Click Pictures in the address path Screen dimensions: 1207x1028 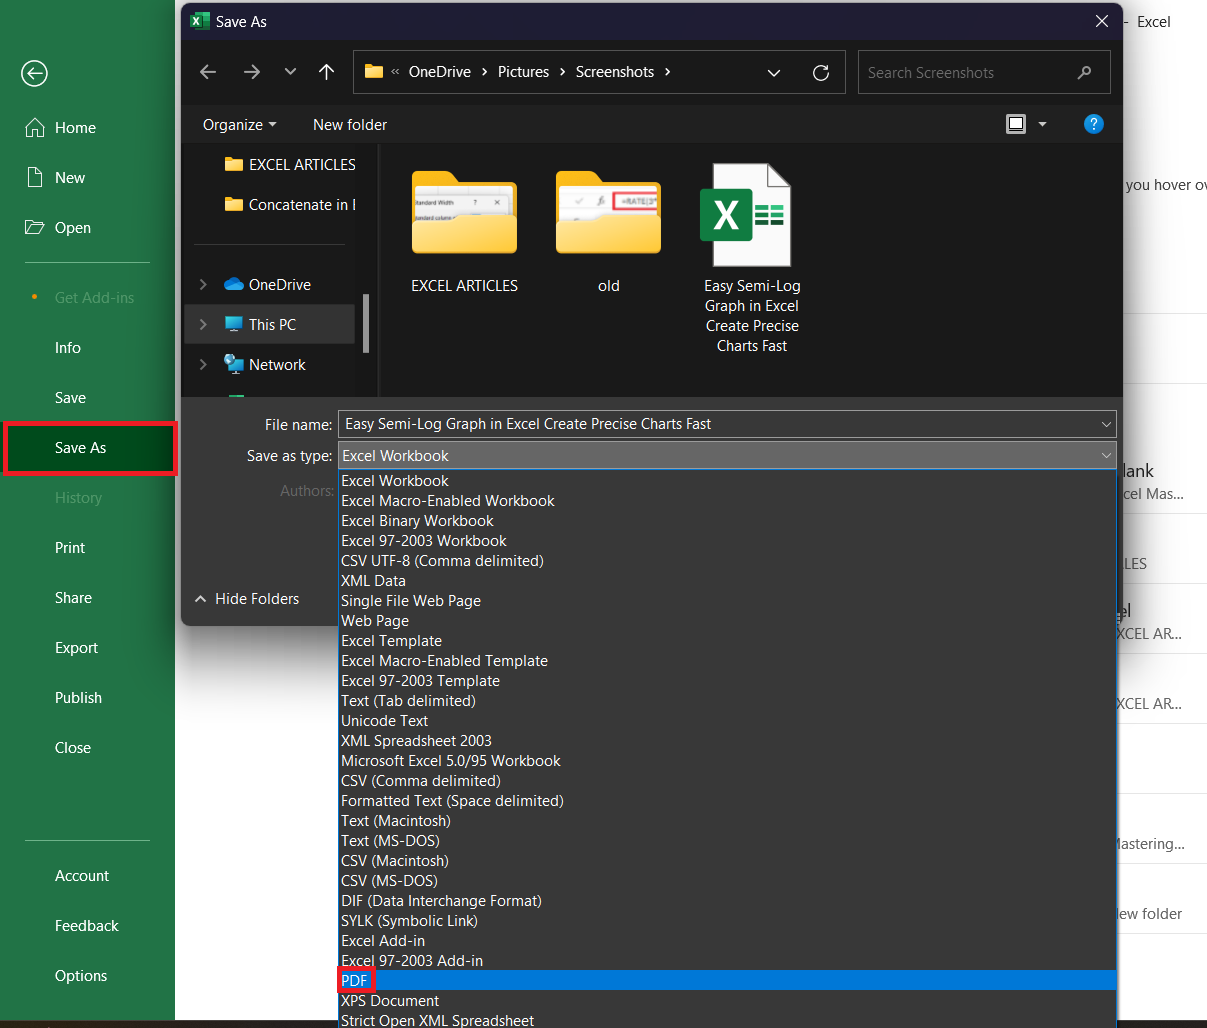[x=523, y=72]
